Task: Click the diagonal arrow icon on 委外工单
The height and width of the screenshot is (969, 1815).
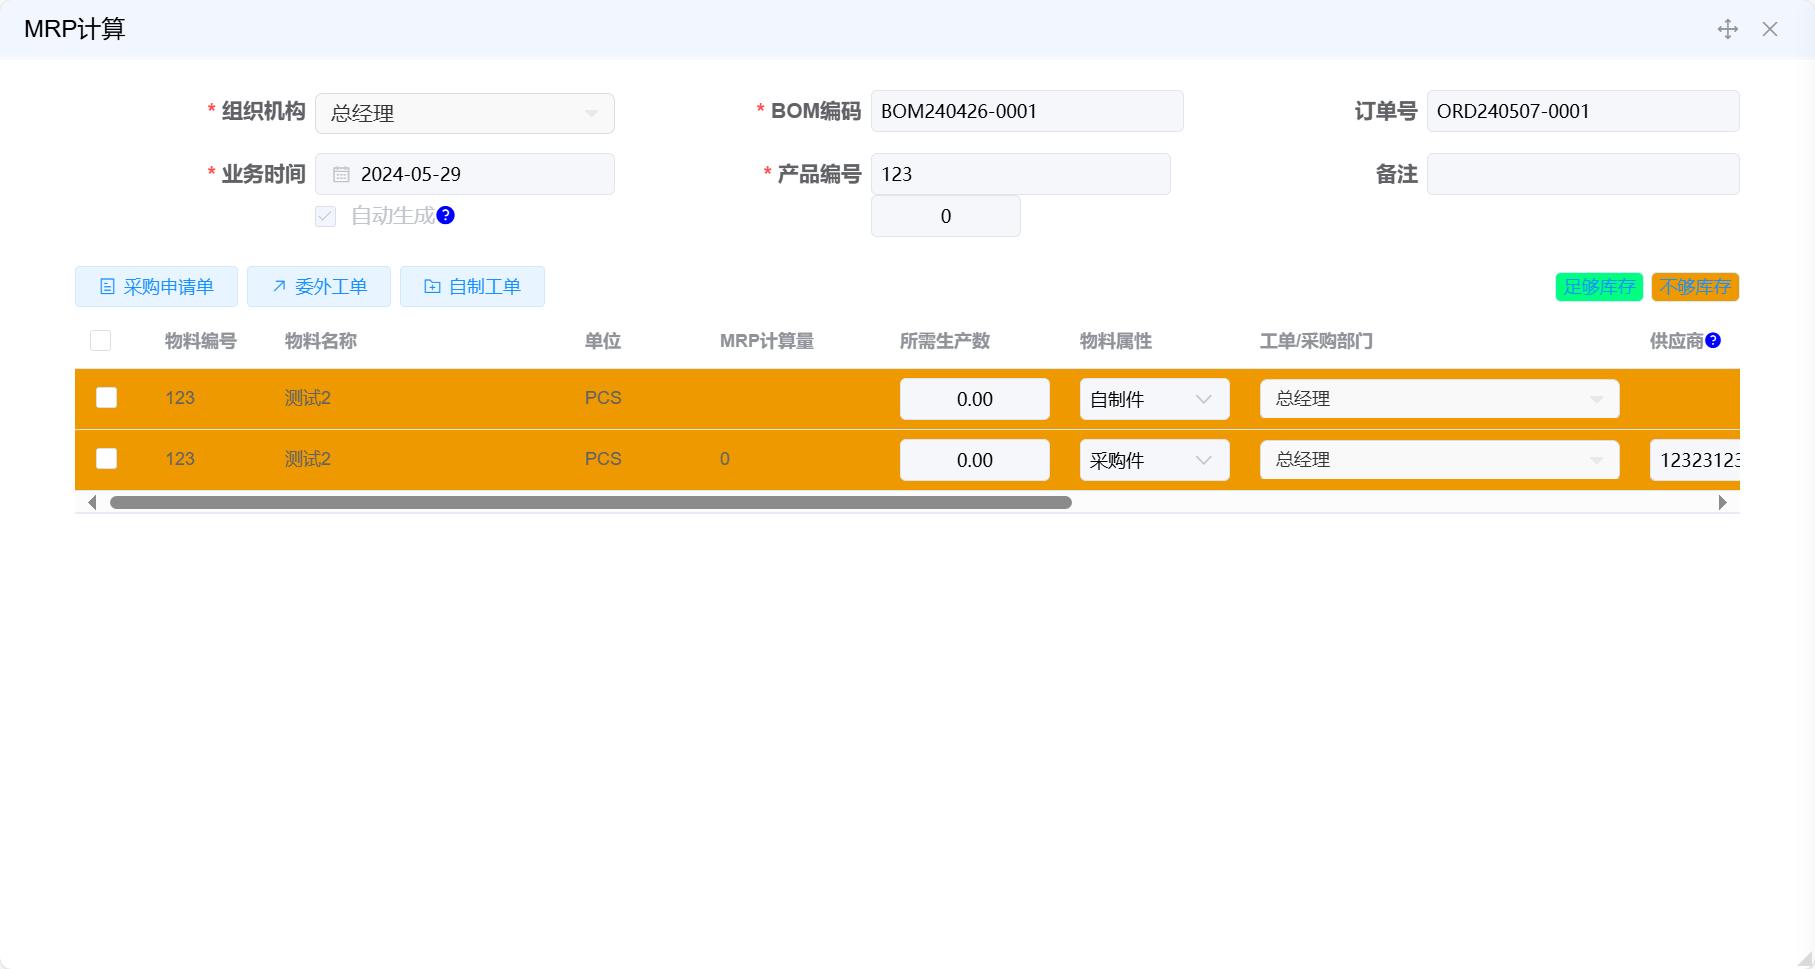Action: [x=277, y=287]
